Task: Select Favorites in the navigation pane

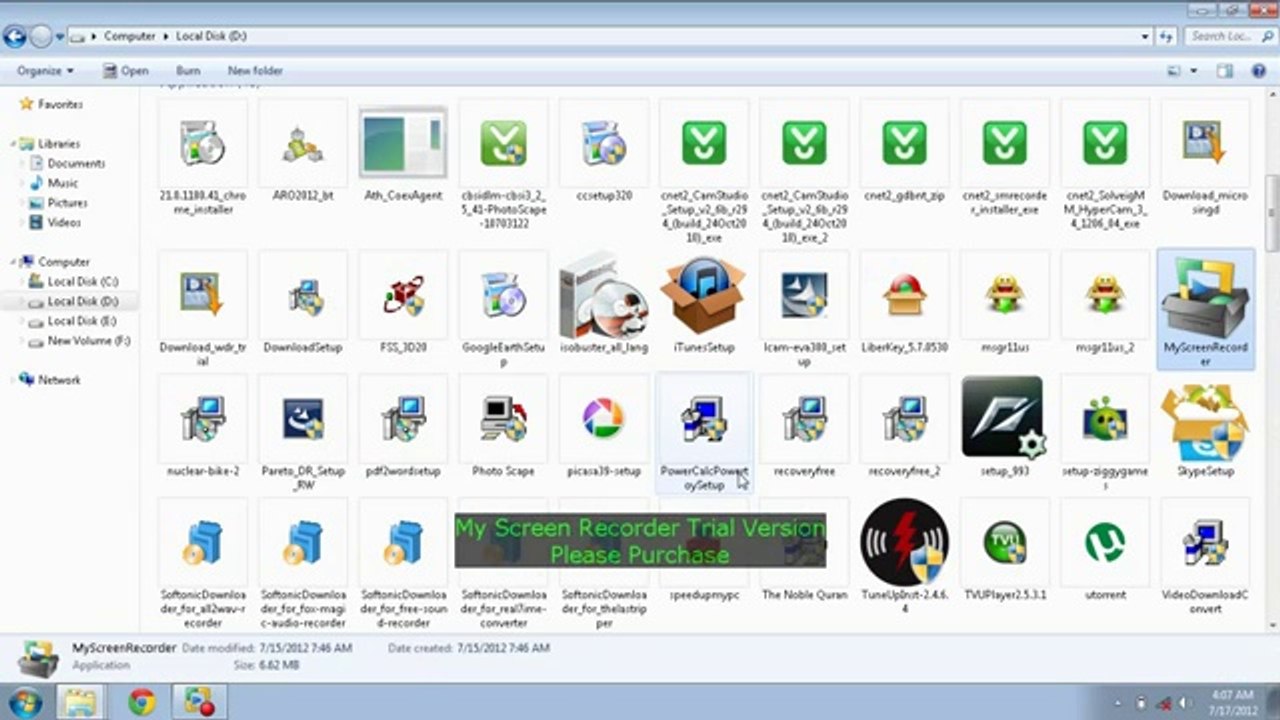Action: 60,104
